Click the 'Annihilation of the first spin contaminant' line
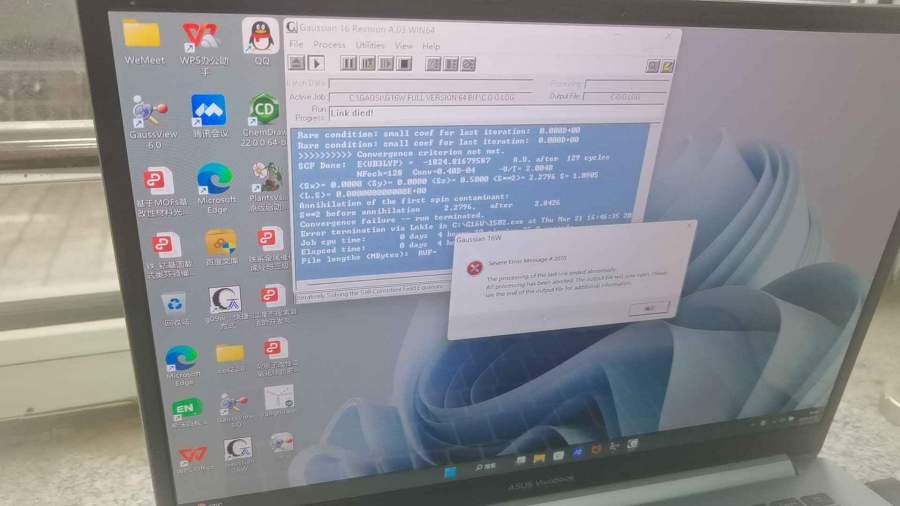This screenshot has width=900, height=506. coord(404,199)
